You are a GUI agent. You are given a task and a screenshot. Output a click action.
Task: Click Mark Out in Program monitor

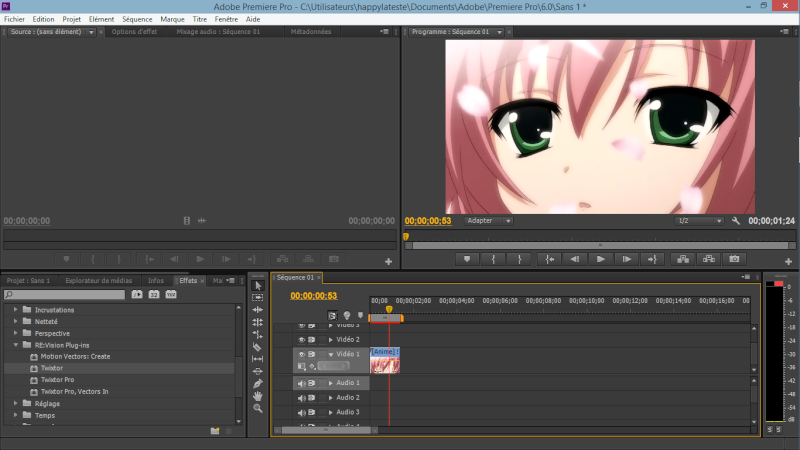click(519, 259)
